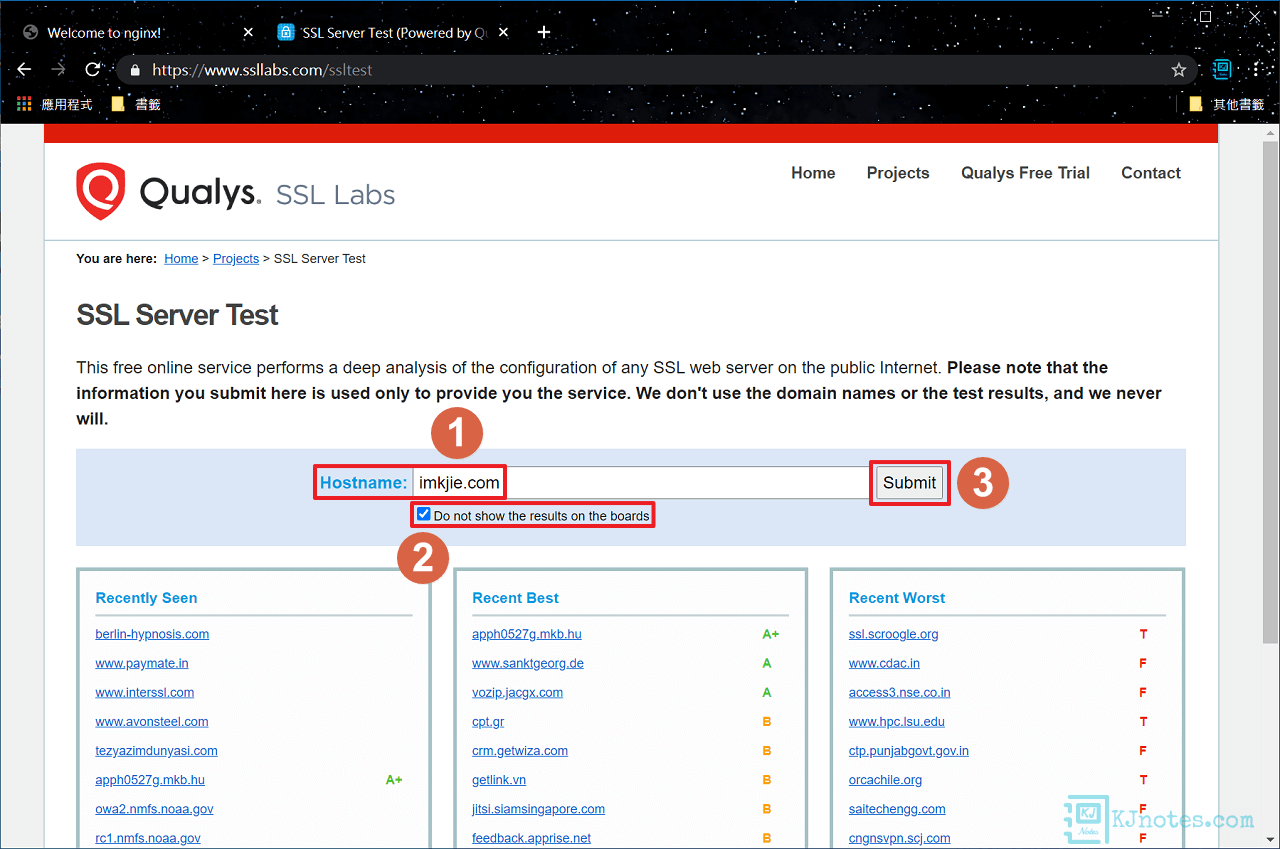
Task: Open the Projects navigation menu item
Action: coord(898,173)
